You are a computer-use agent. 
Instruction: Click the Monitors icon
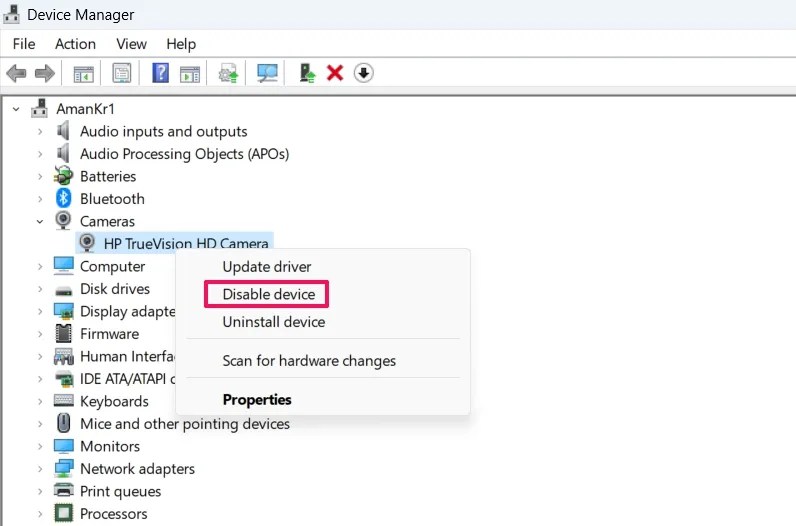(x=63, y=446)
